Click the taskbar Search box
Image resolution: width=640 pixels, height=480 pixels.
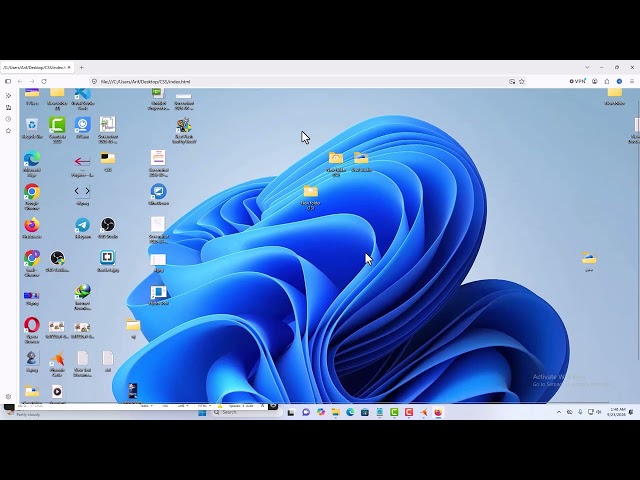[x=247, y=412]
